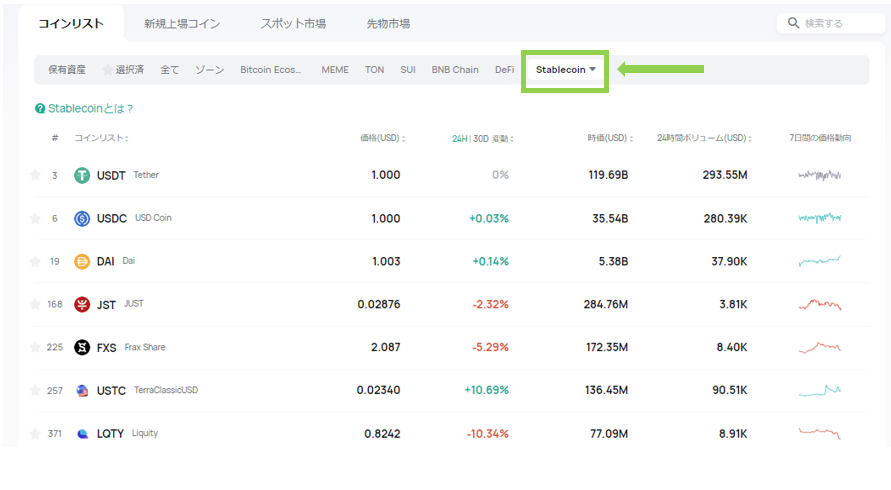This screenshot has width=891, height=490.
Task: Open the USDT coin name link
Action: coord(111,176)
